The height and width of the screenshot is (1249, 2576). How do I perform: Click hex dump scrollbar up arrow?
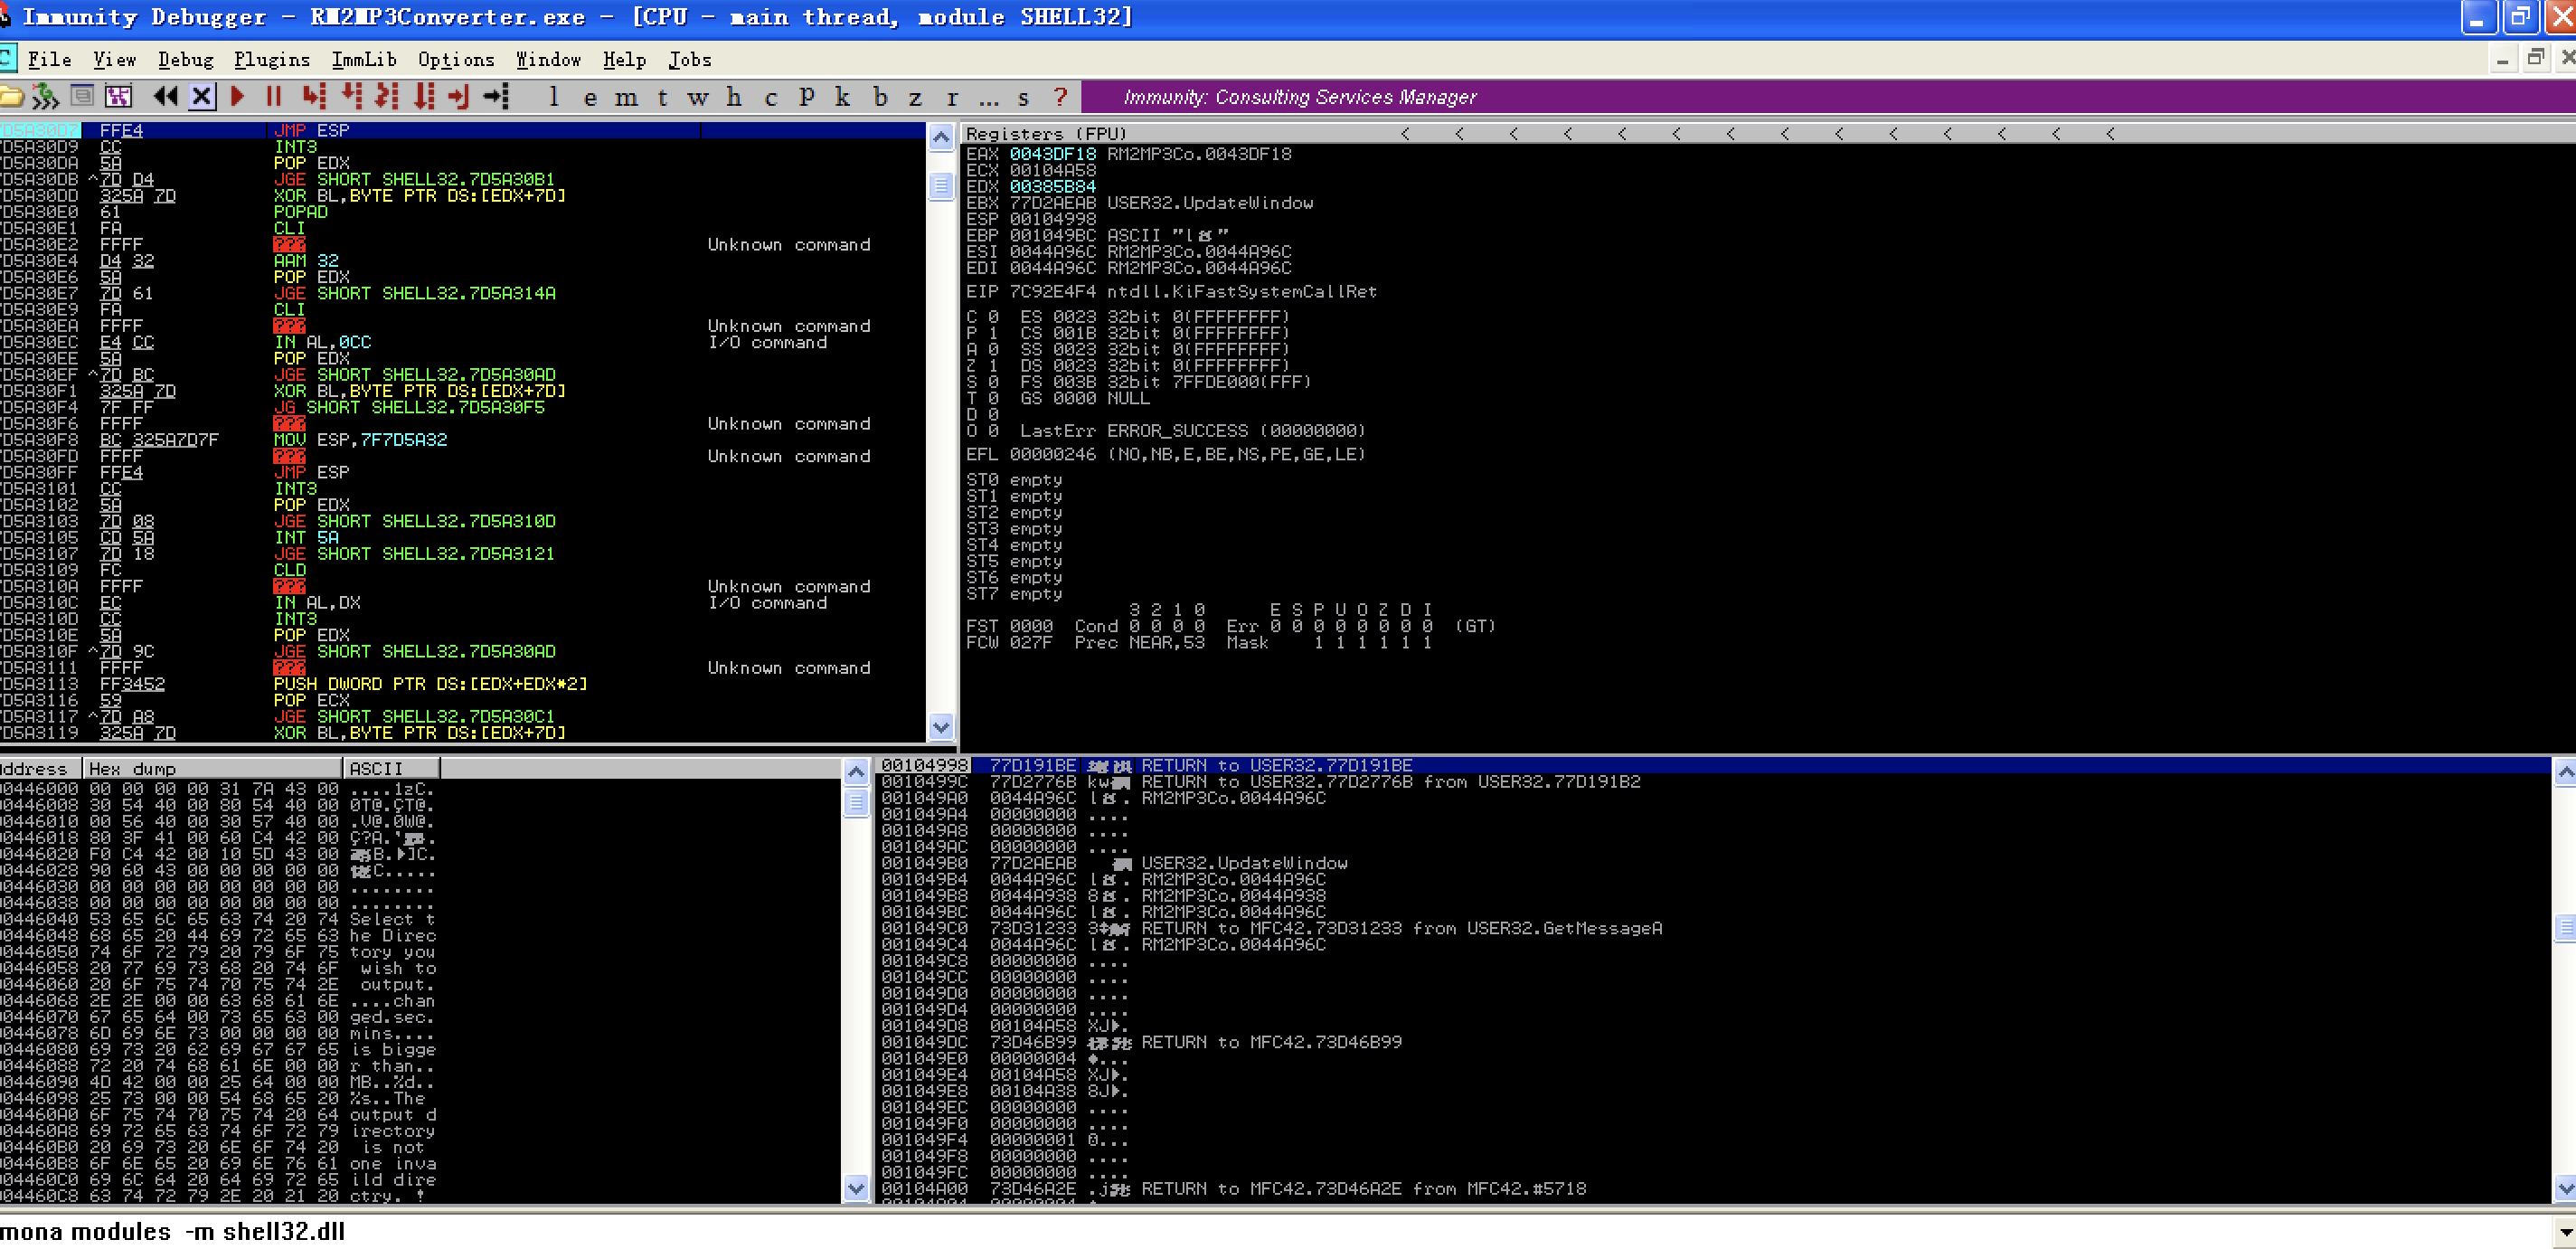pyautogui.click(x=856, y=772)
